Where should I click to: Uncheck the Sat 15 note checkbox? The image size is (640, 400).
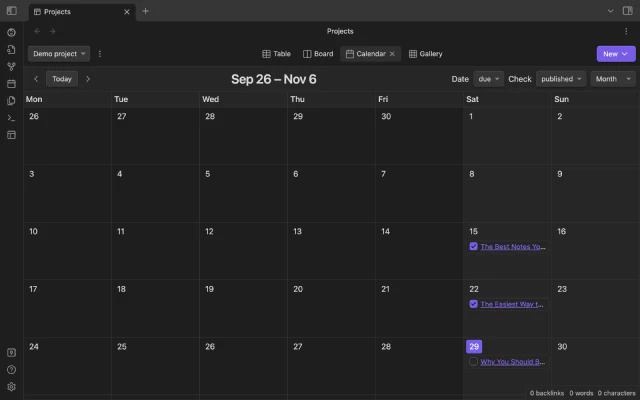coord(473,246)
